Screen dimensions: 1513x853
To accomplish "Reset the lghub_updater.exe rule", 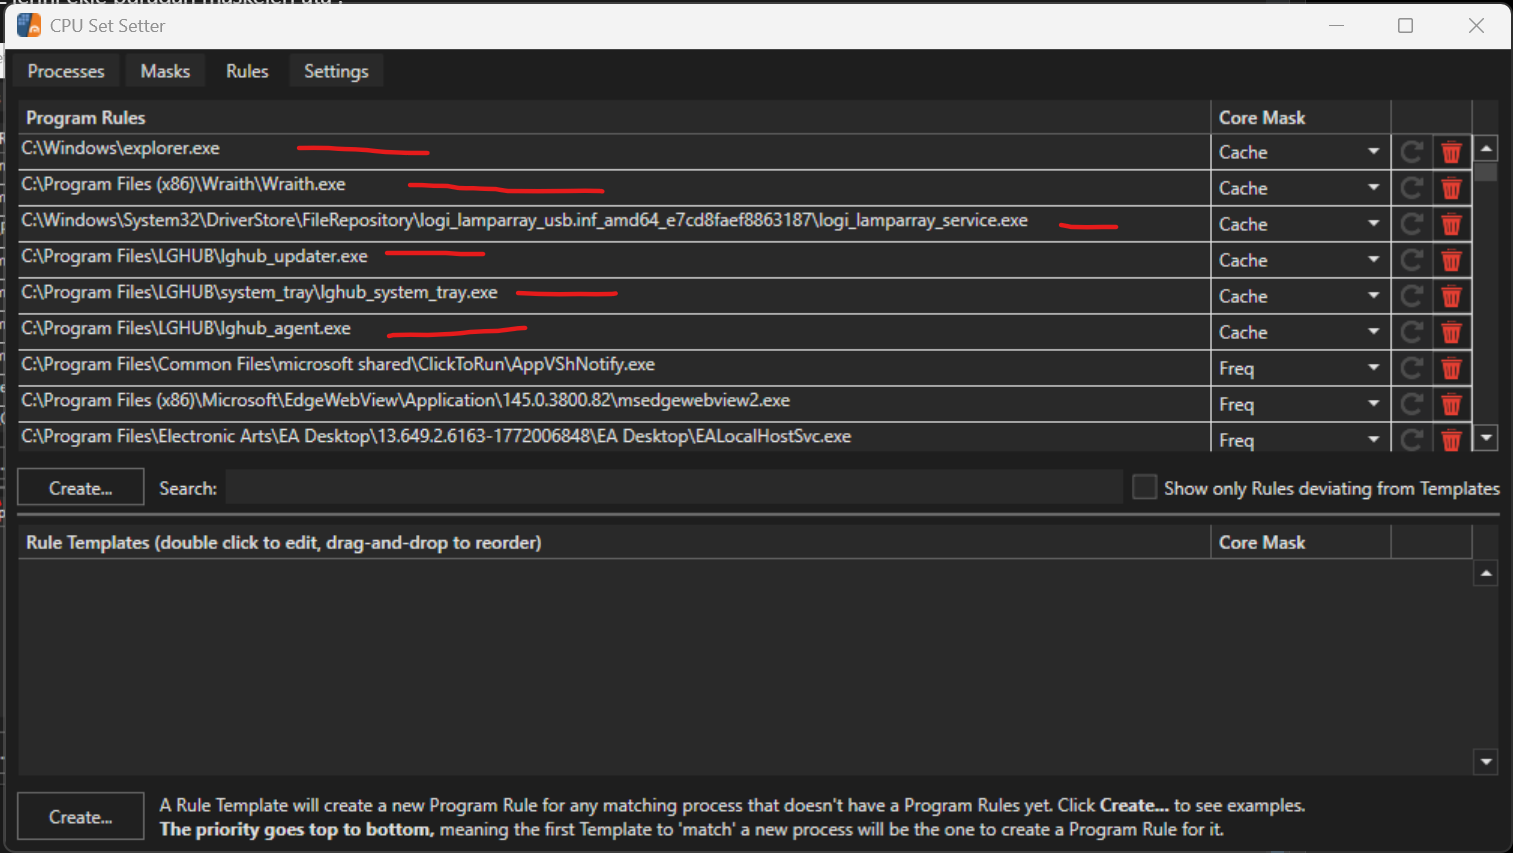I will [x=1412, y=260].
